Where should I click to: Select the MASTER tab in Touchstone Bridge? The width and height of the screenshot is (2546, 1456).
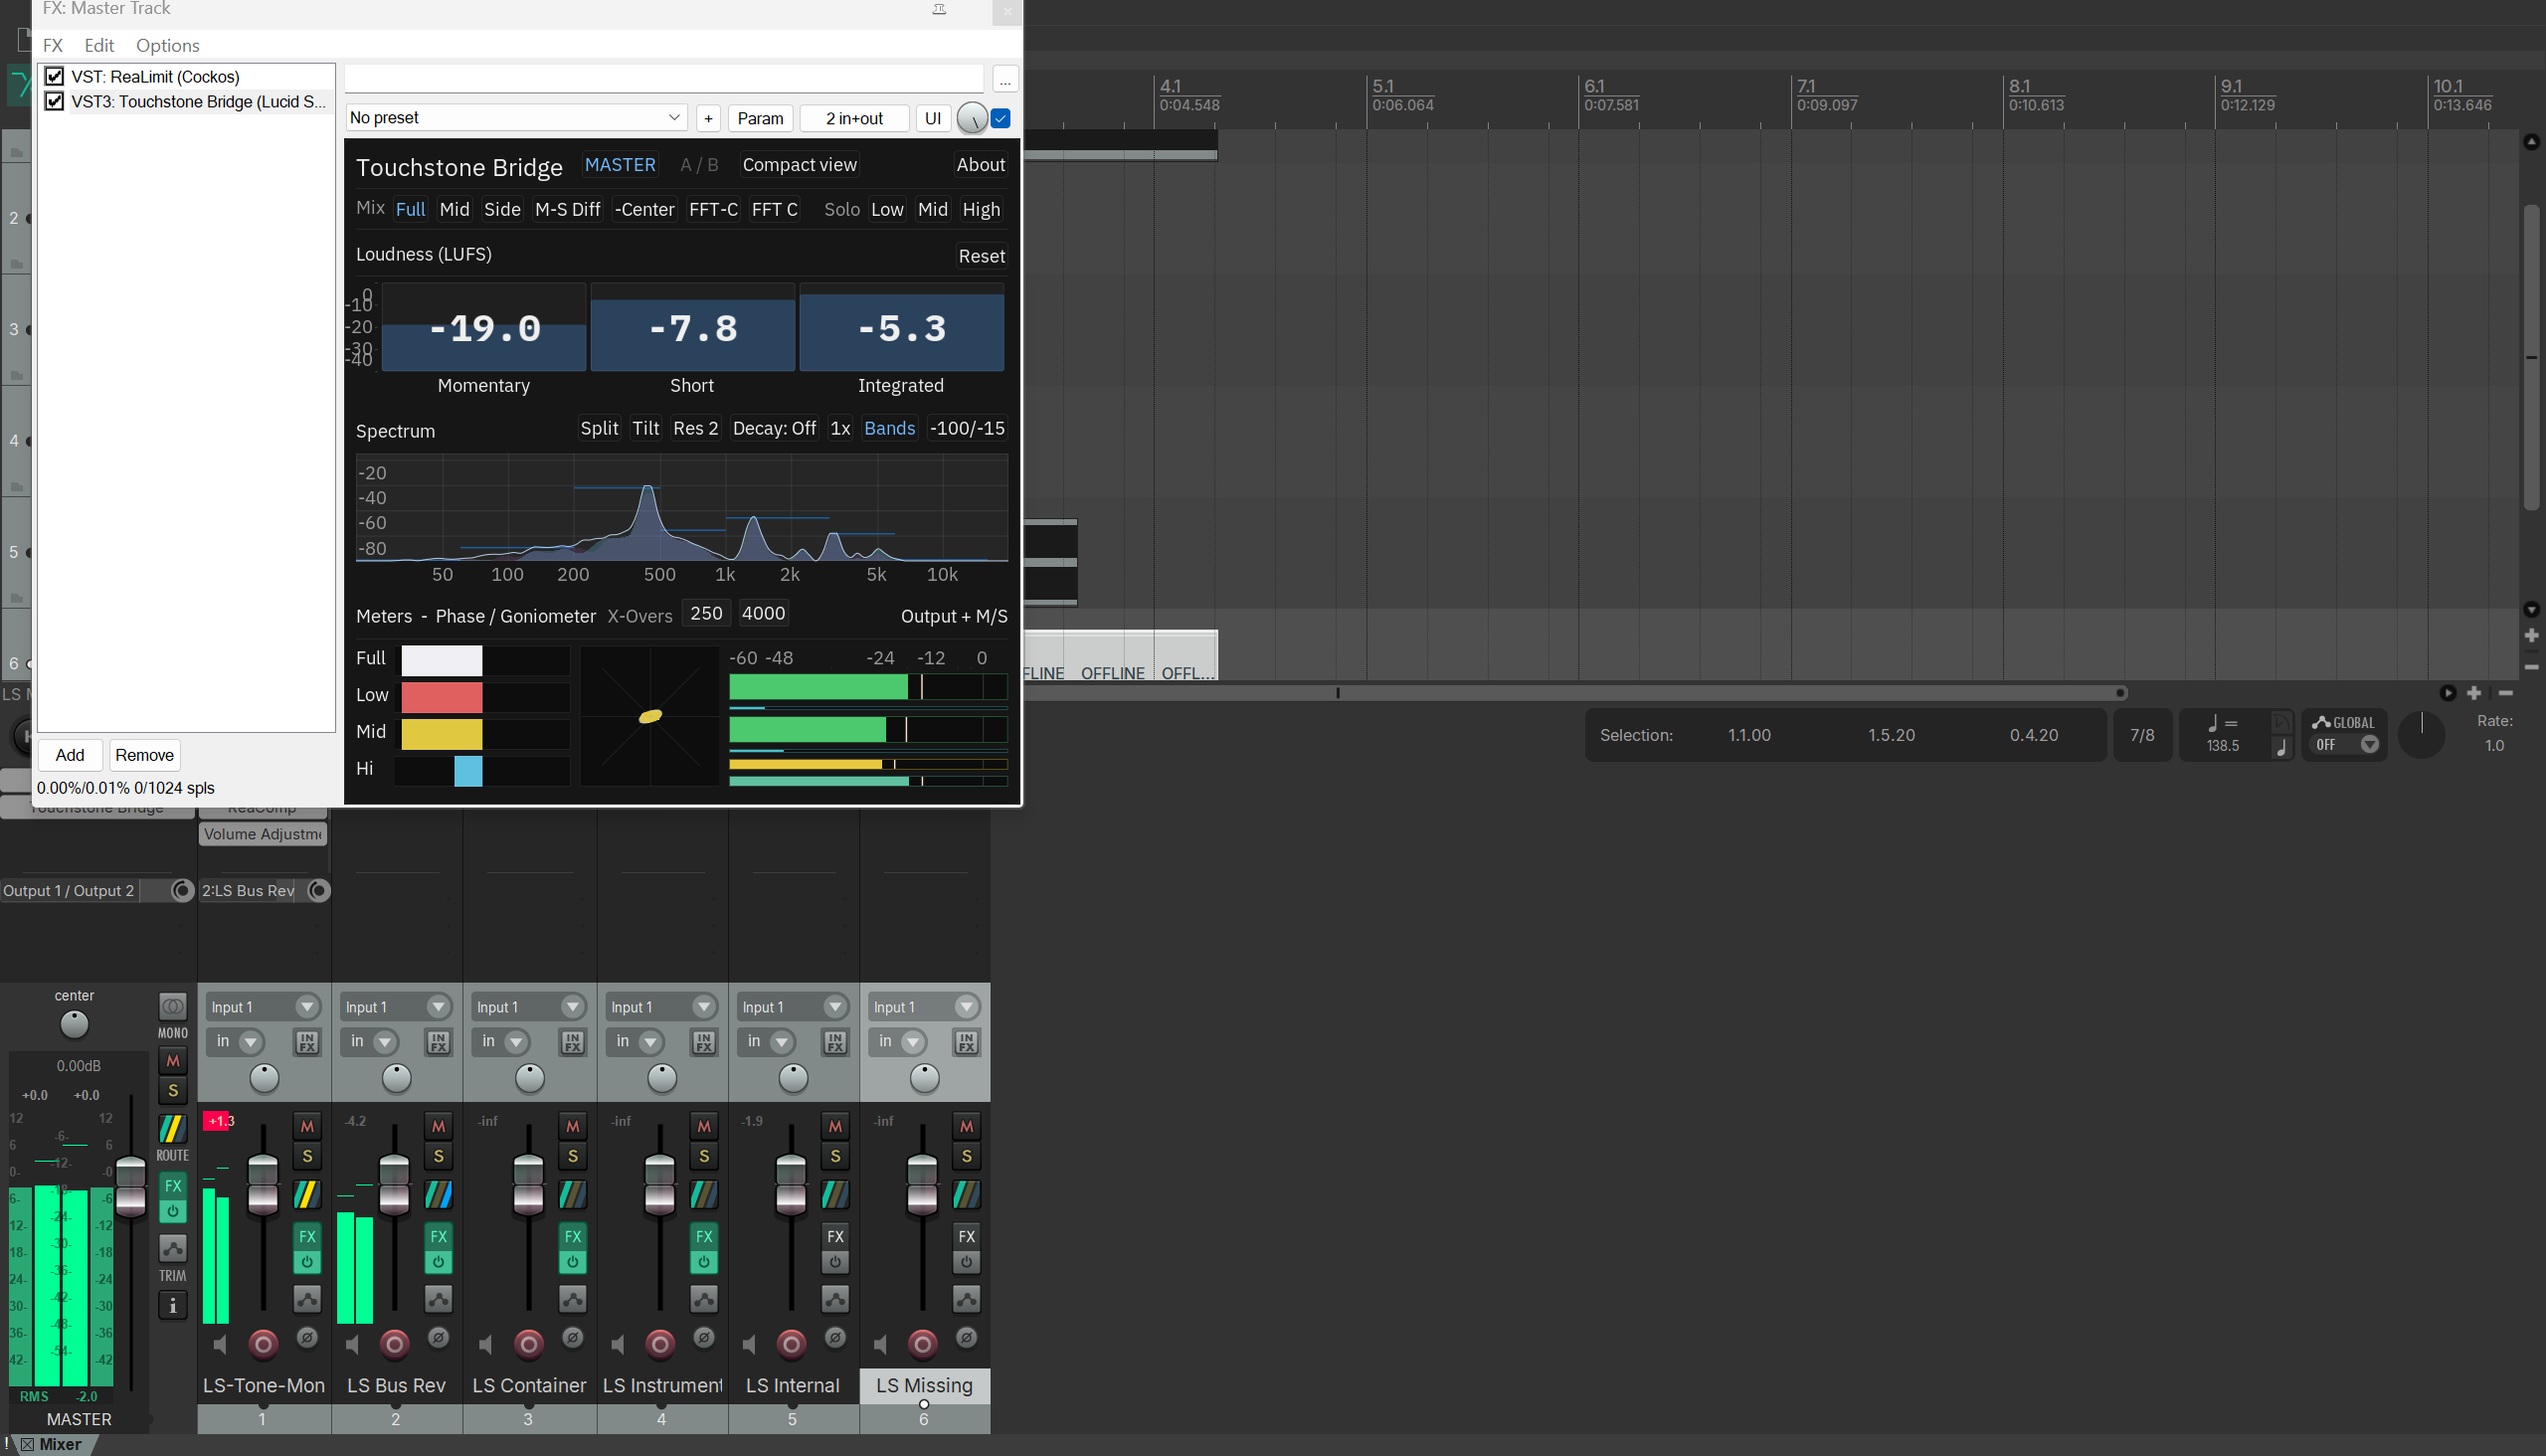tap(620, 165)
